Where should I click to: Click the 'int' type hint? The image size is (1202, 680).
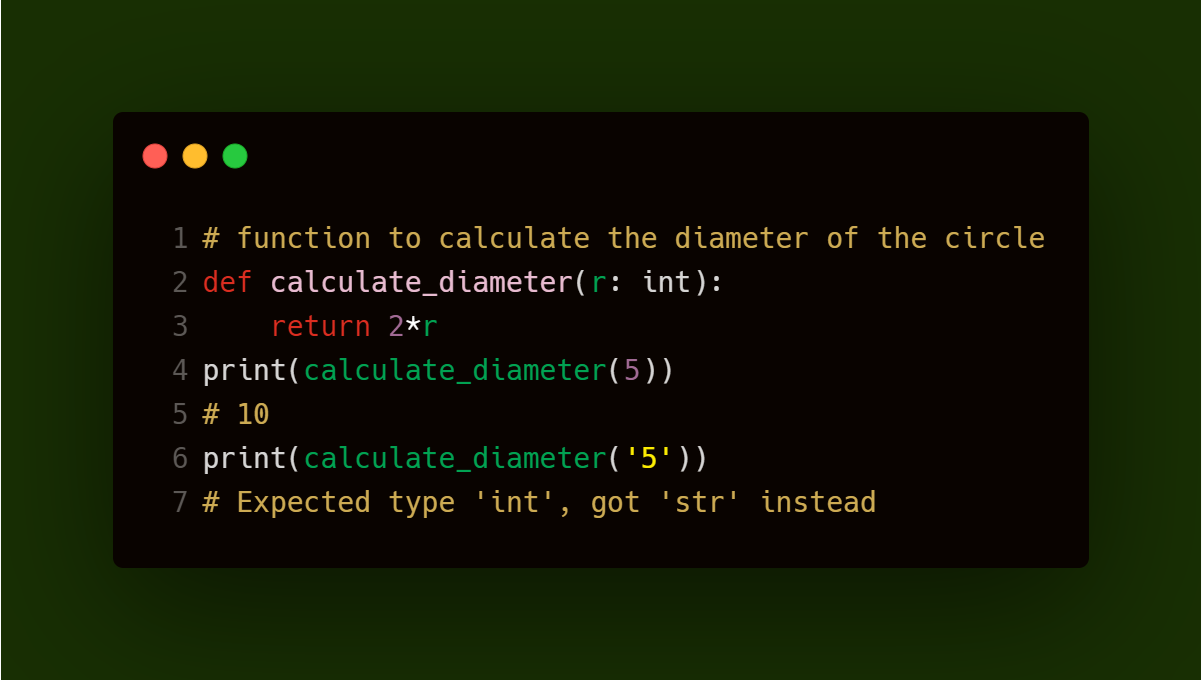[667, 283]
